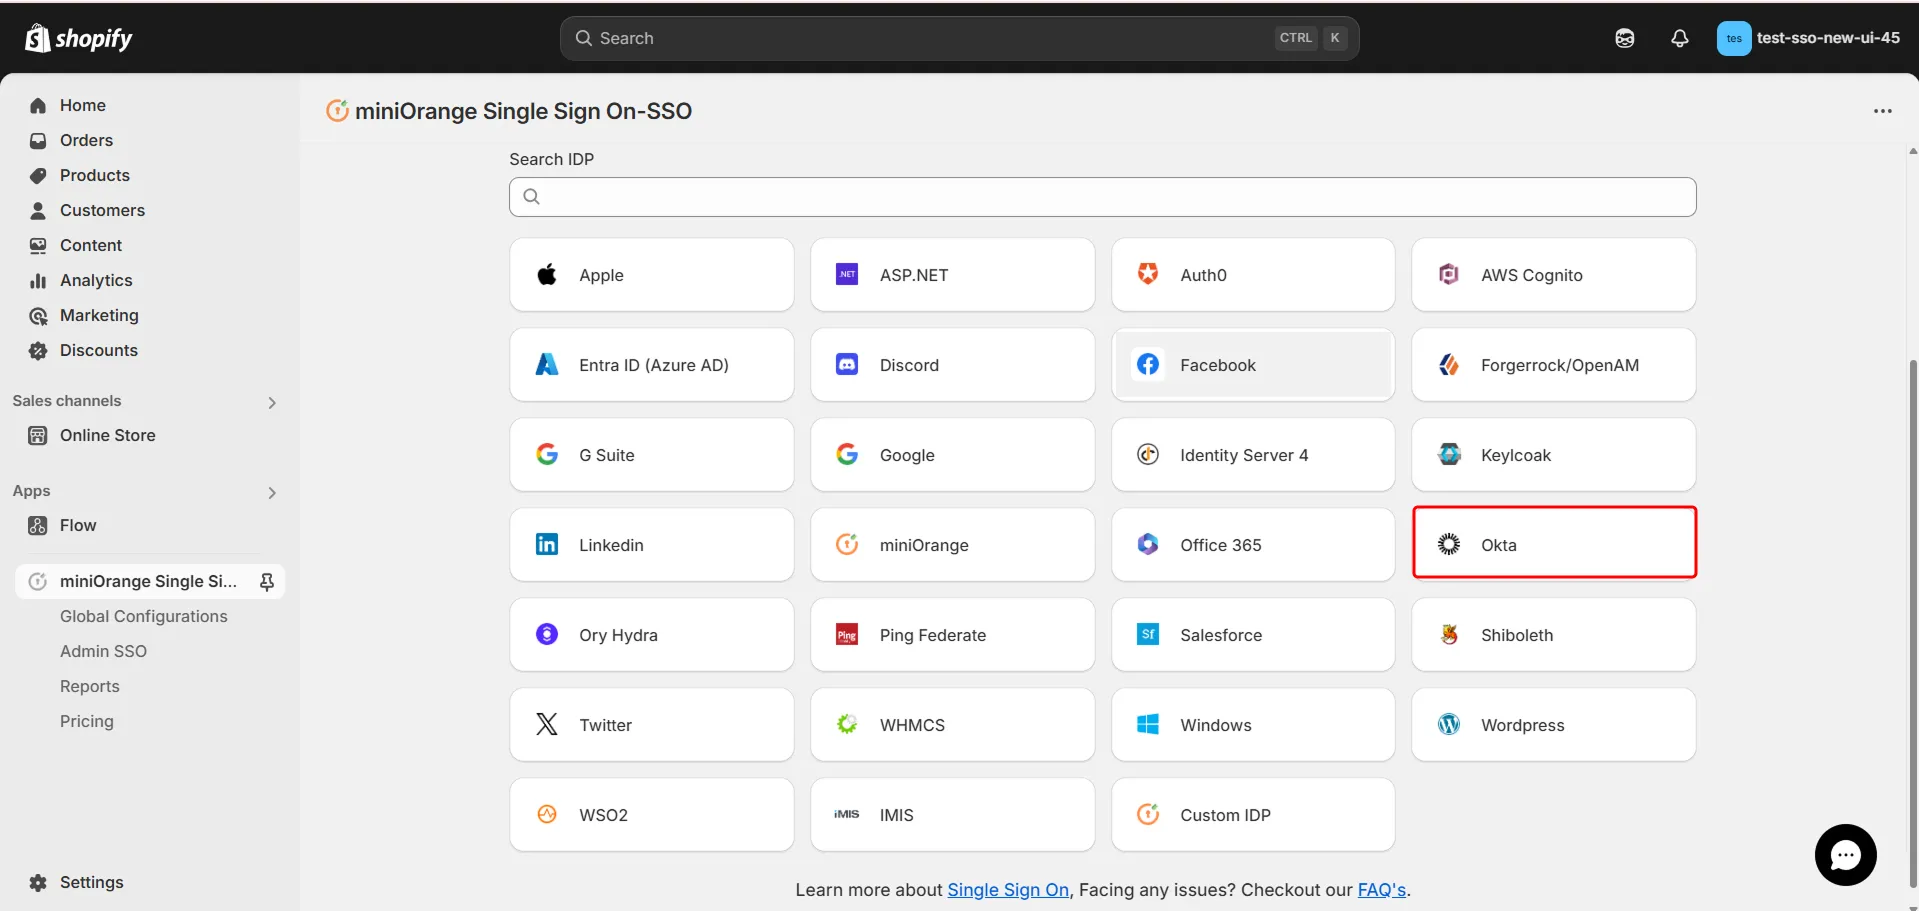The image size is (1919, 911).
Task: Expand the Apps section chevron
Action: [x=272, y=492]
